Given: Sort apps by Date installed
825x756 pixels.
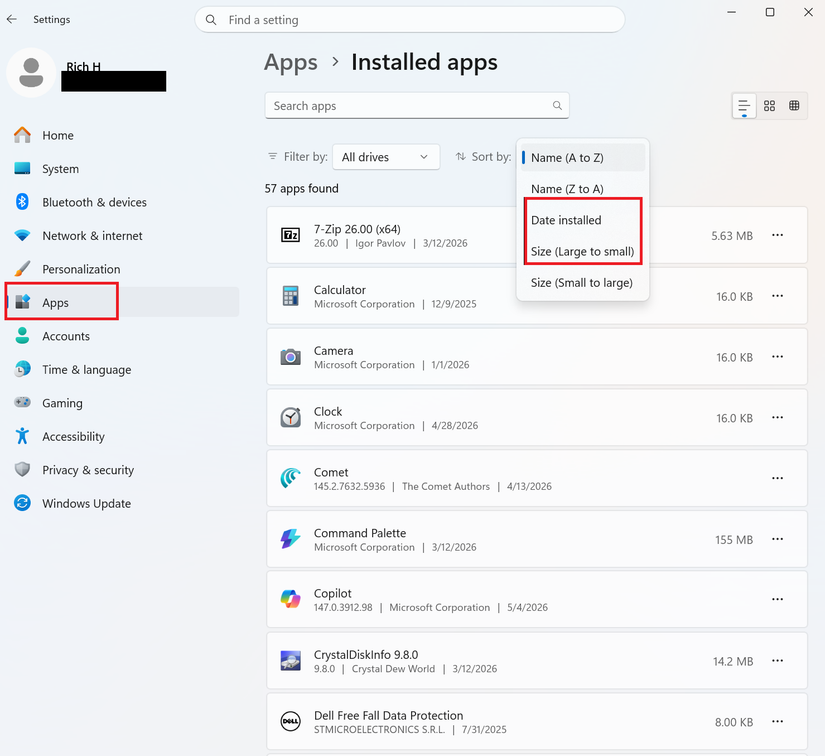Looking at the screenshot, I should [583, 220].
